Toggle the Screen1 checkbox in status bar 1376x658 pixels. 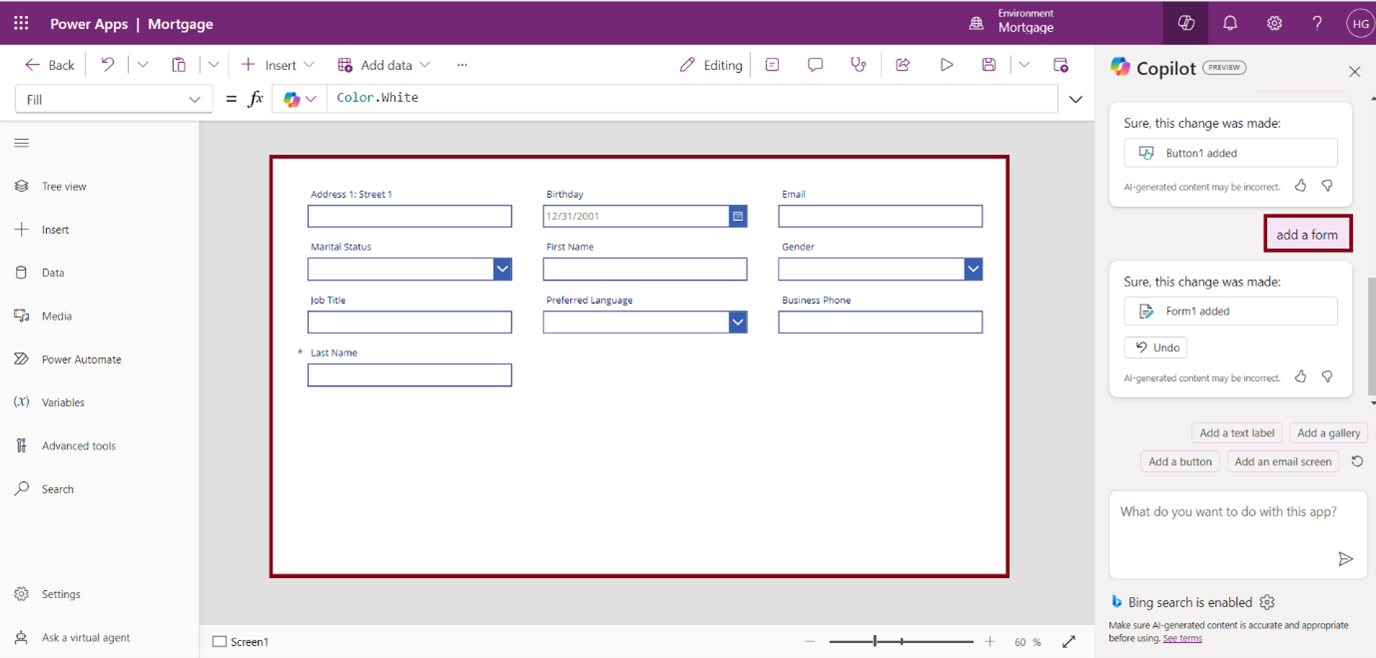coord(219,642)
